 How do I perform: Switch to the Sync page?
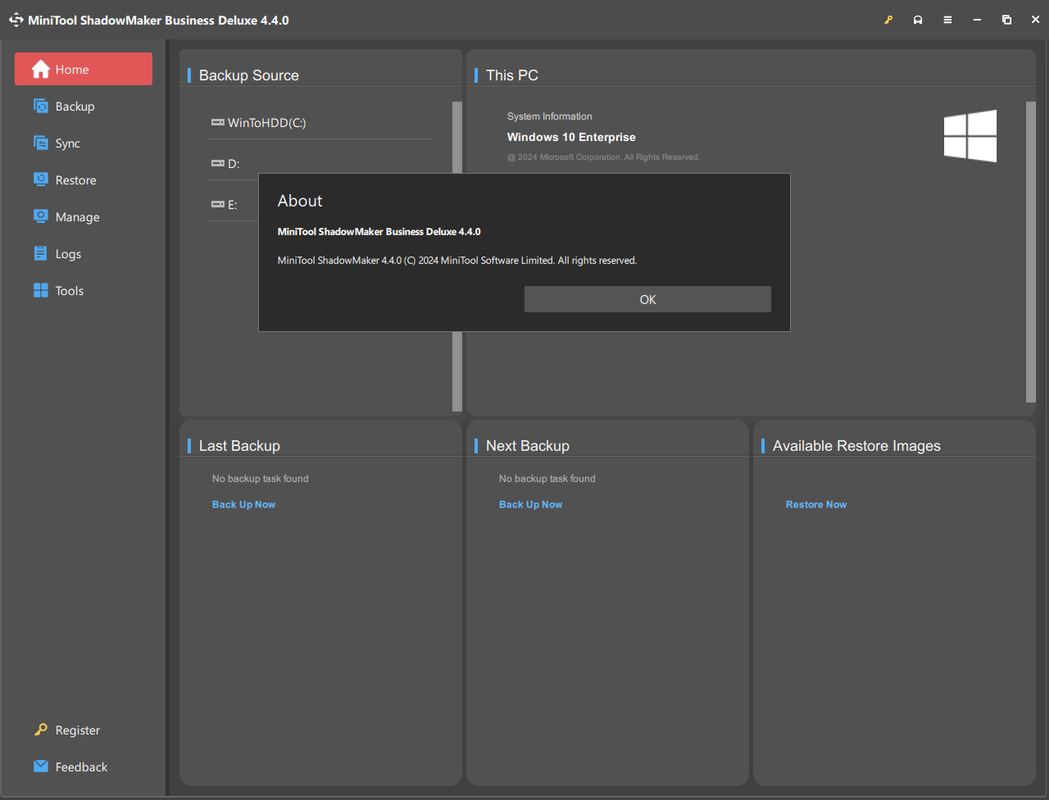[68, 143]
